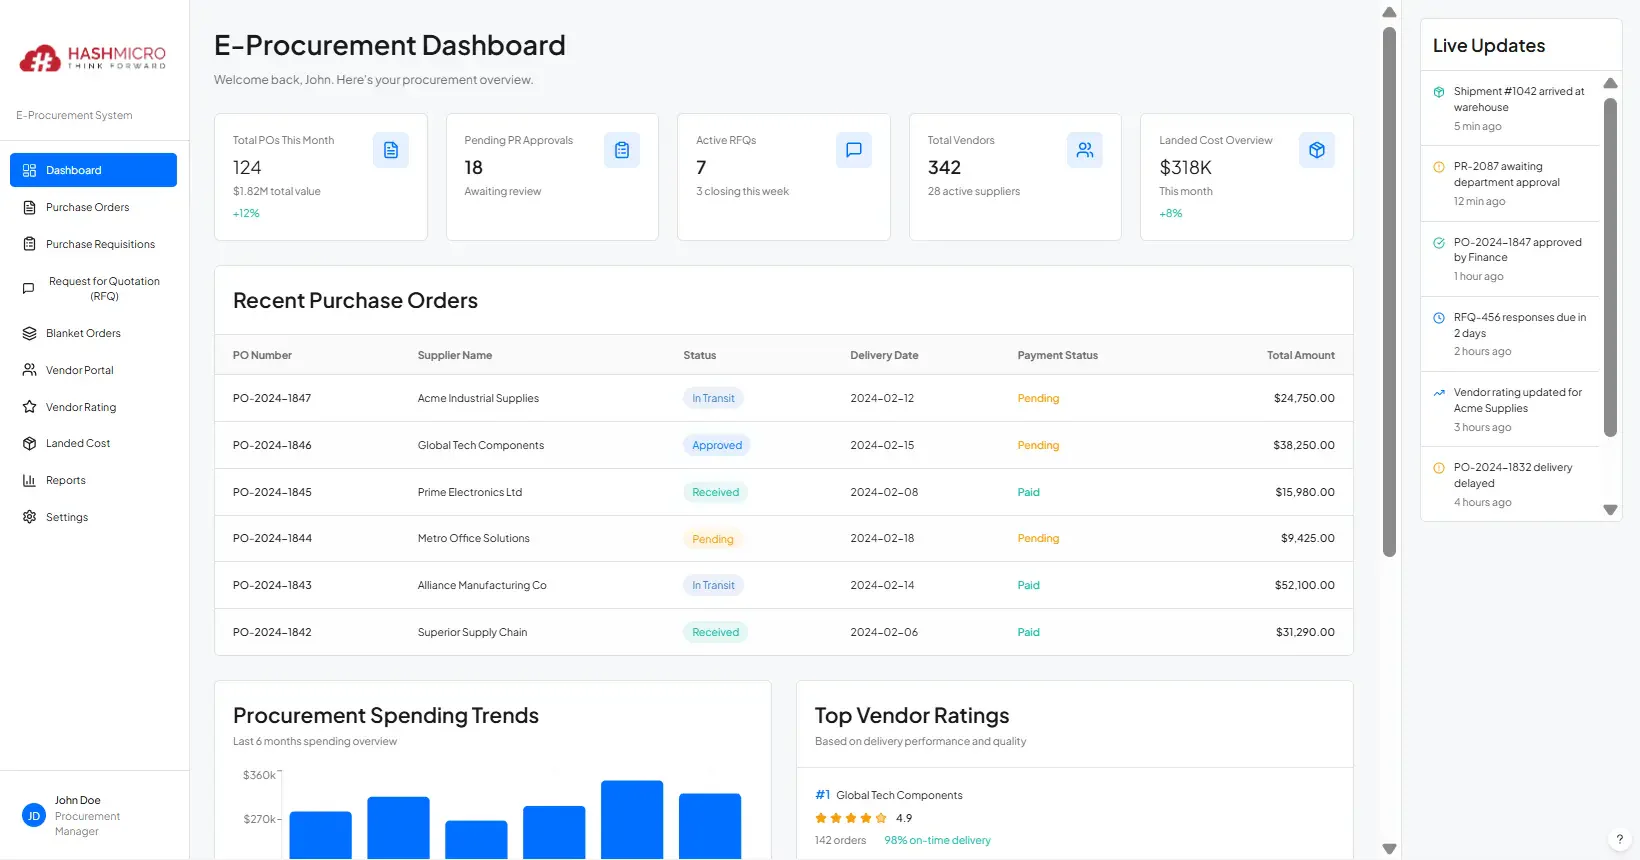Click PO-2024-1844 order number

pyautogui.click(x=272, y=538)
